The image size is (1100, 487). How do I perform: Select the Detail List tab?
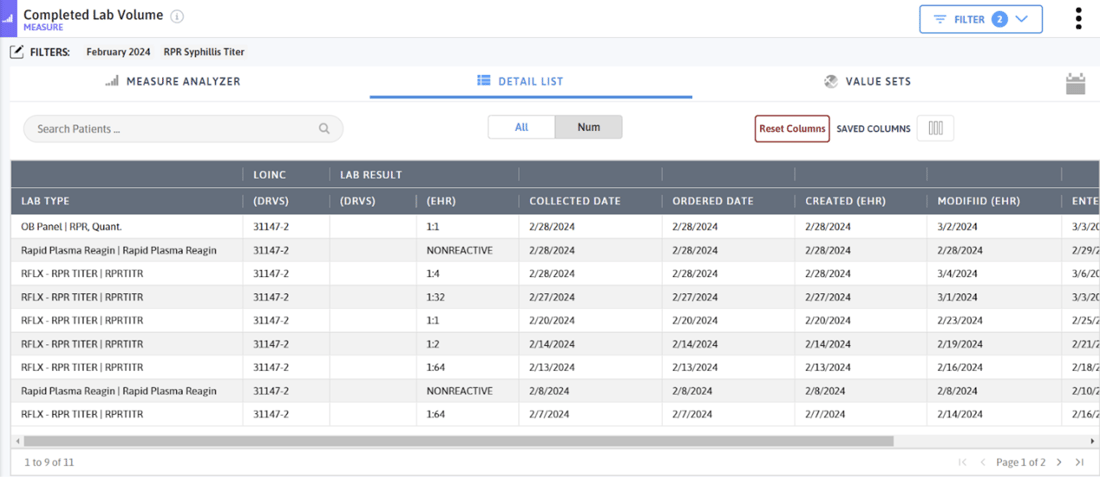tap(520, 81)
